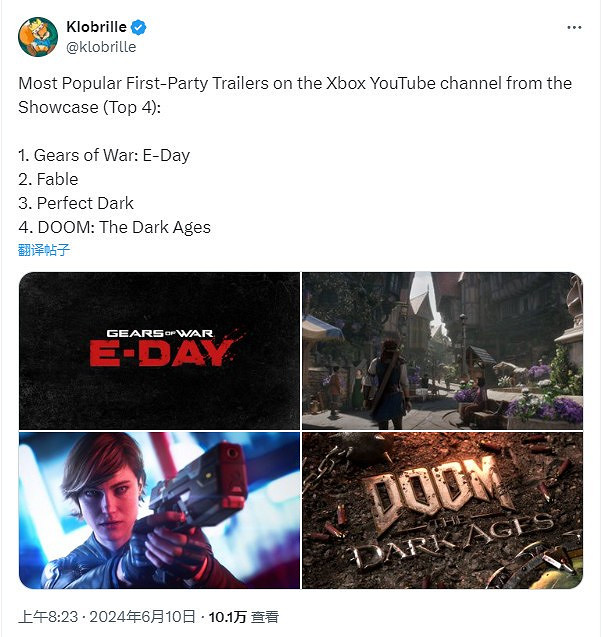
Task: Click the Klobrille profile avatar
Action: [38, 37]
